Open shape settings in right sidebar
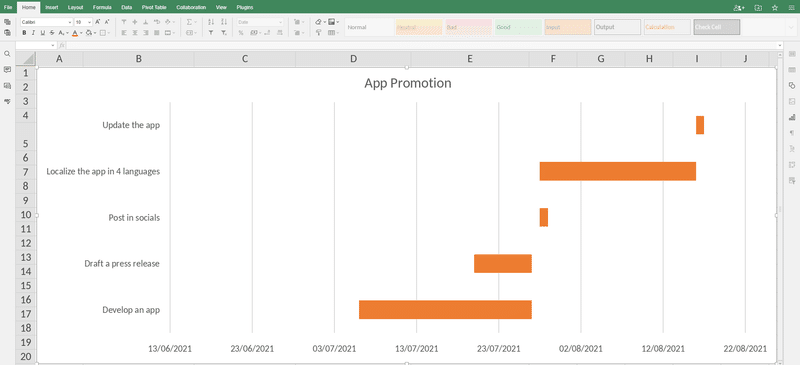The height and width of the screenshot is (365, 800). click(792, 85)
